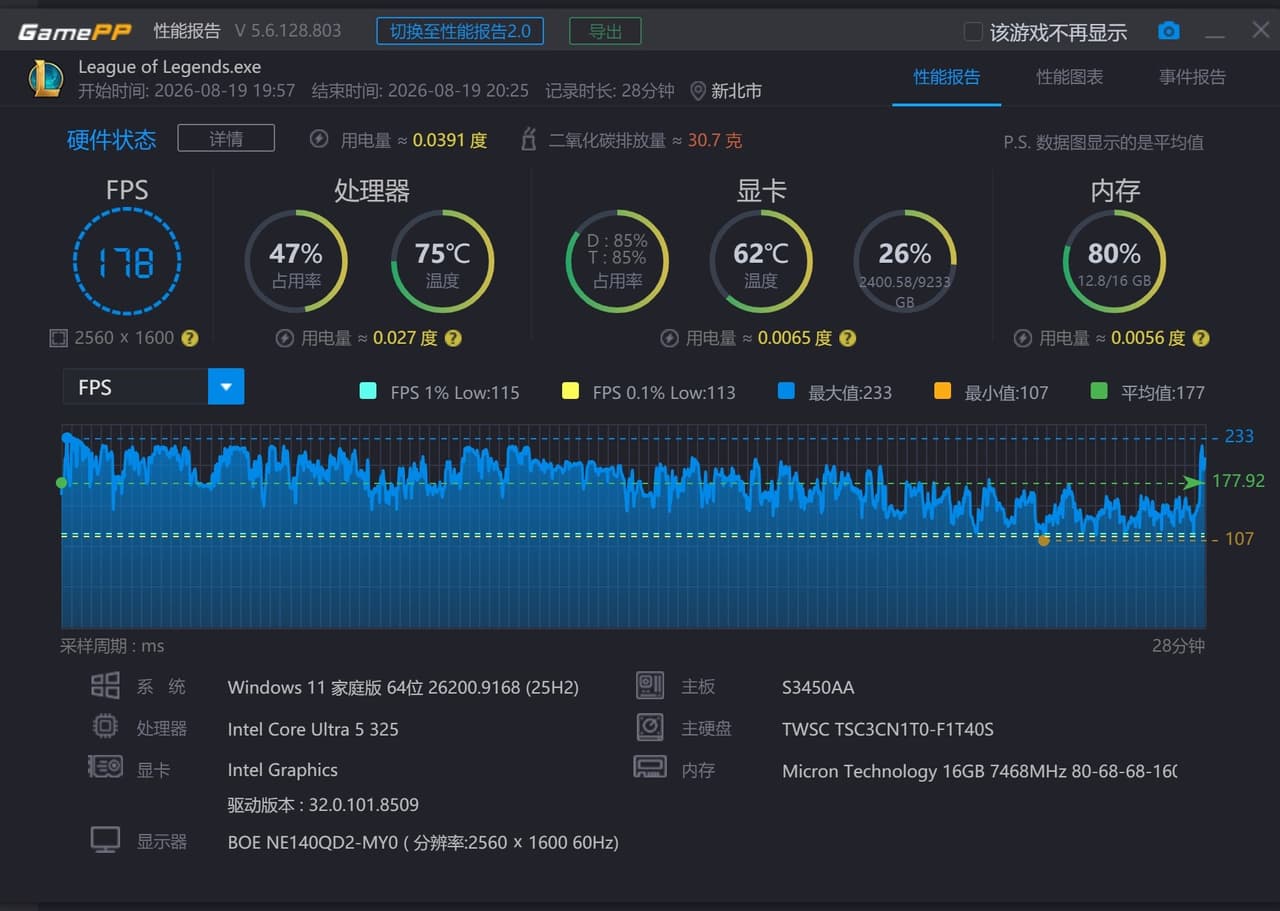Click the 详情 details button

coord(226,139)
